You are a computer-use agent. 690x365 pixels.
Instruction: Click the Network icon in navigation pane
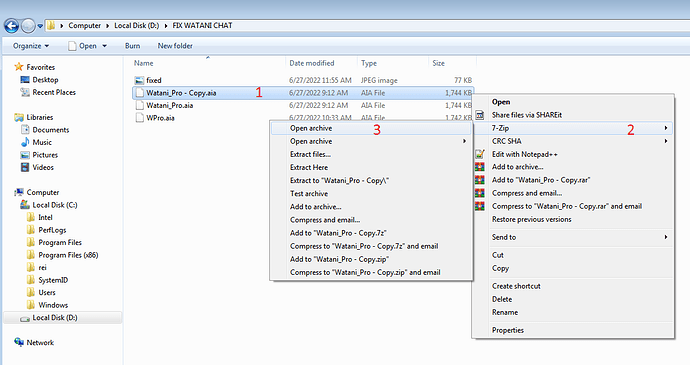[19, 342]
